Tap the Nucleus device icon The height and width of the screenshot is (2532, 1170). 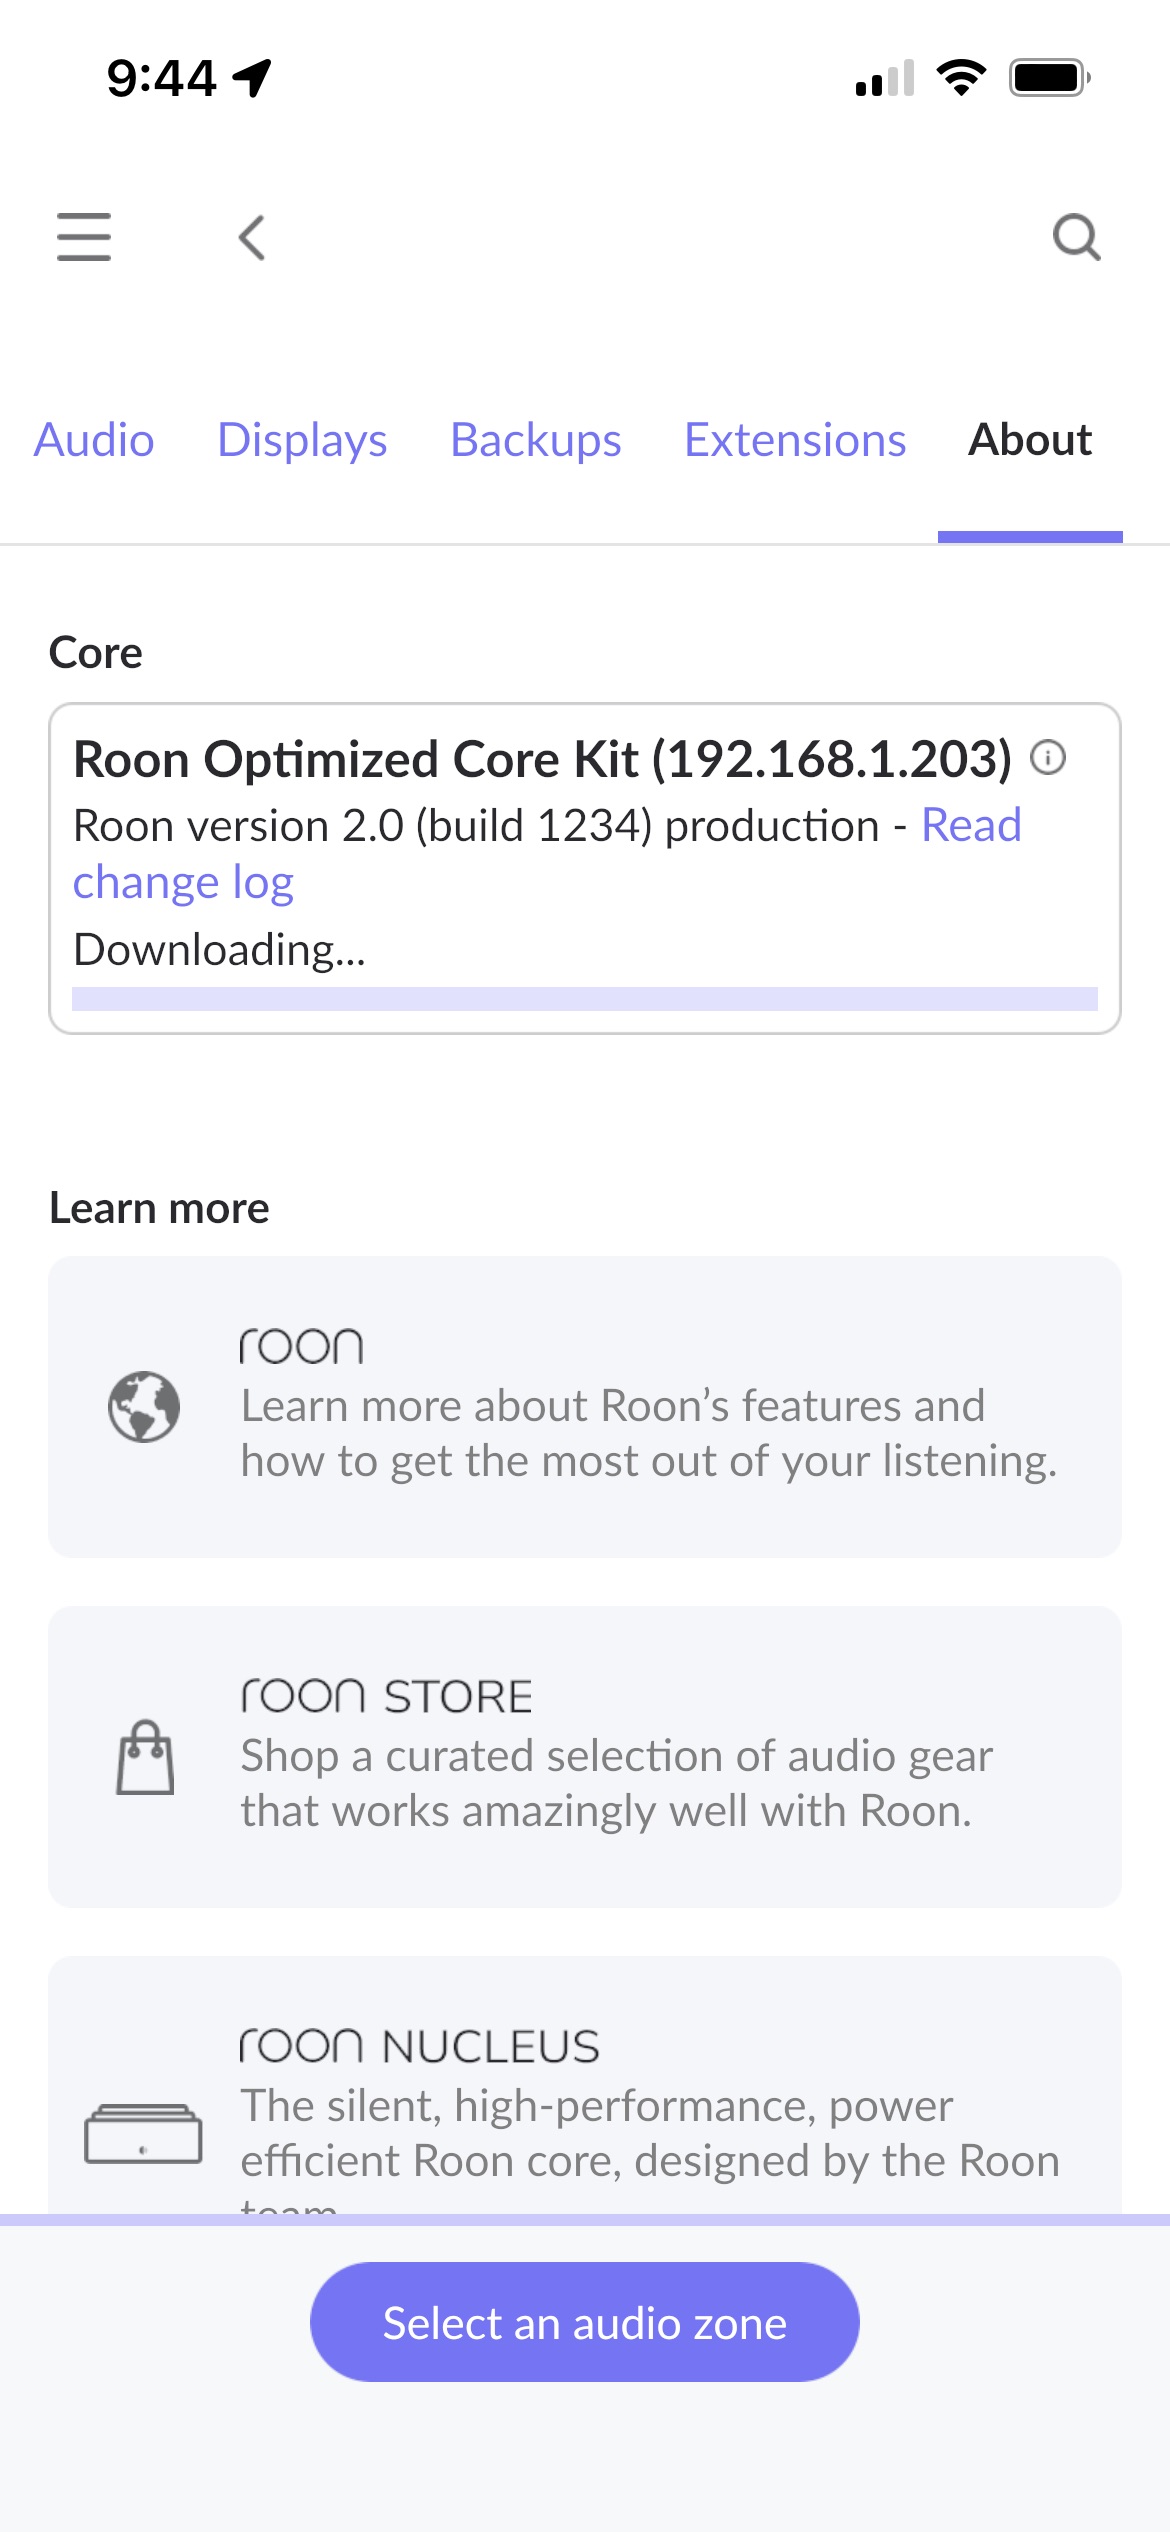[x=143, y=2134]
